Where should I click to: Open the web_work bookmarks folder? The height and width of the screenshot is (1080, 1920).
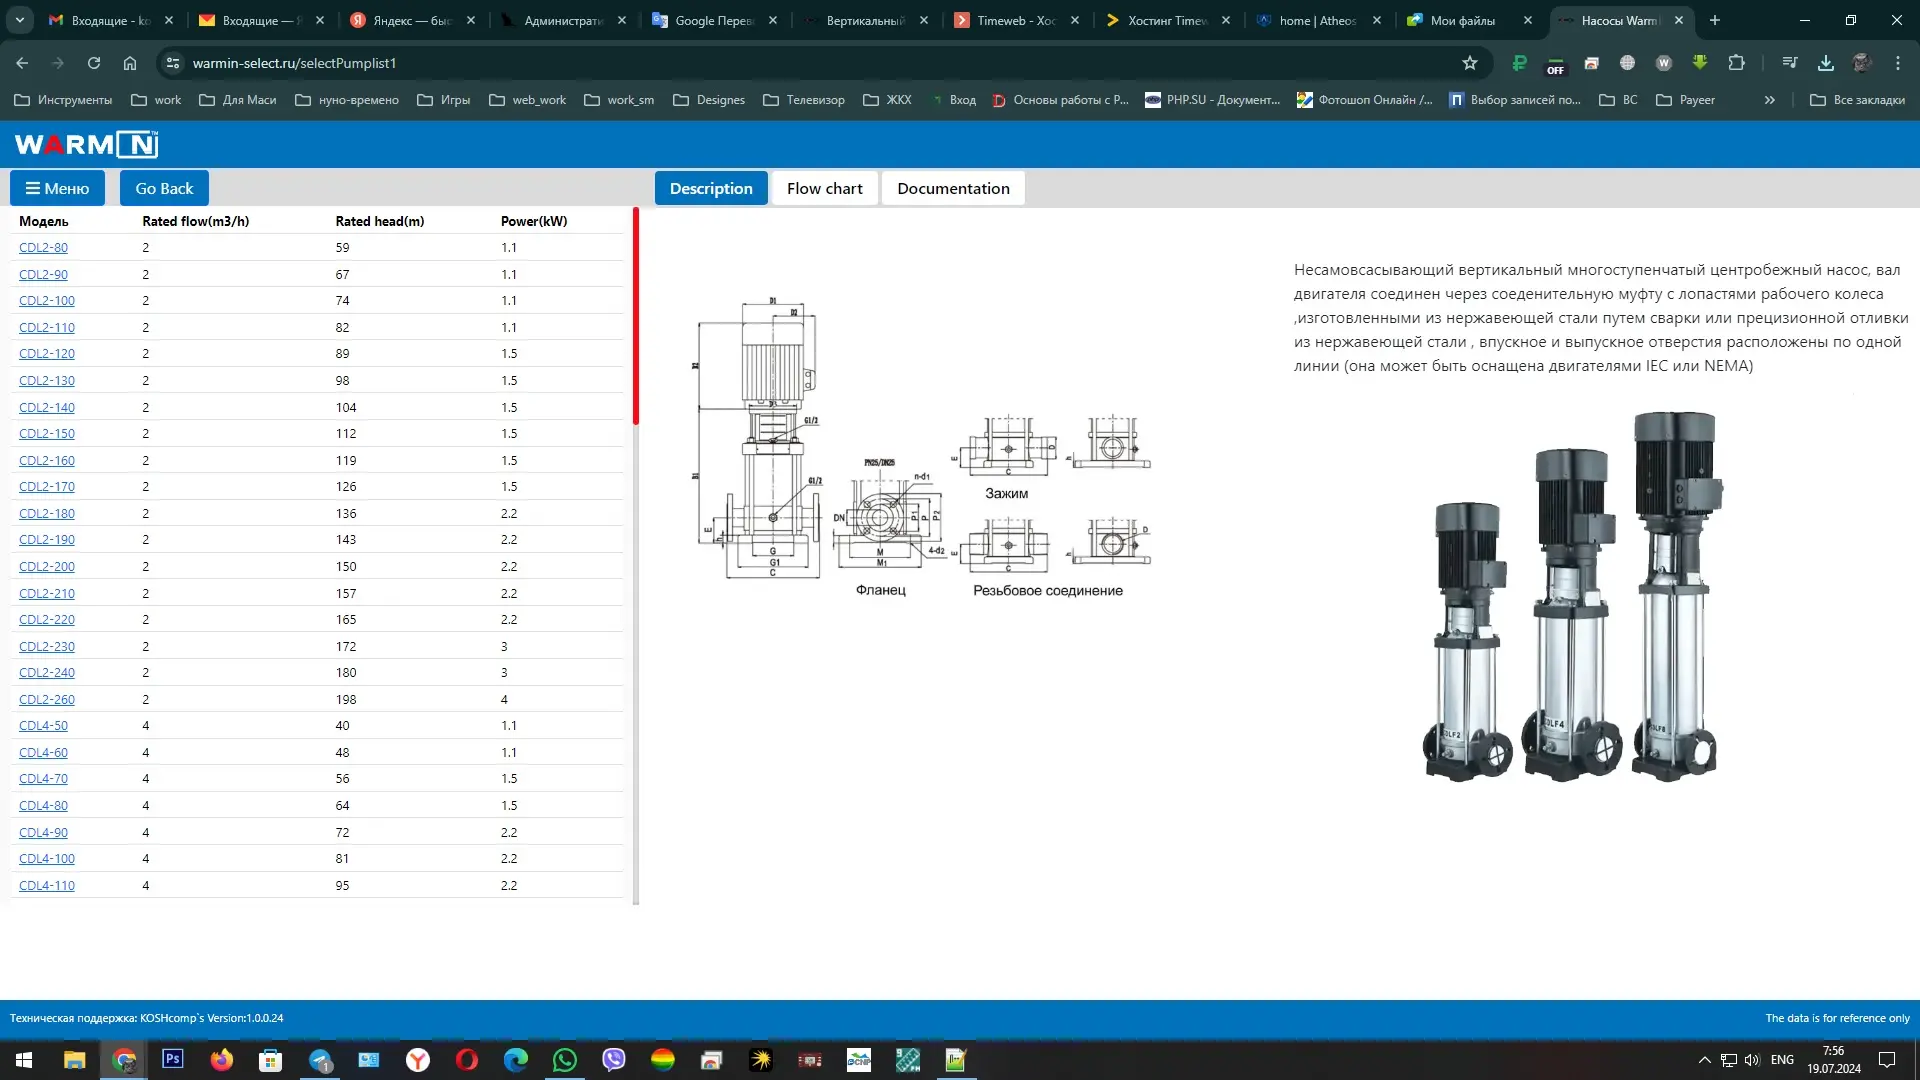[528, 100]
